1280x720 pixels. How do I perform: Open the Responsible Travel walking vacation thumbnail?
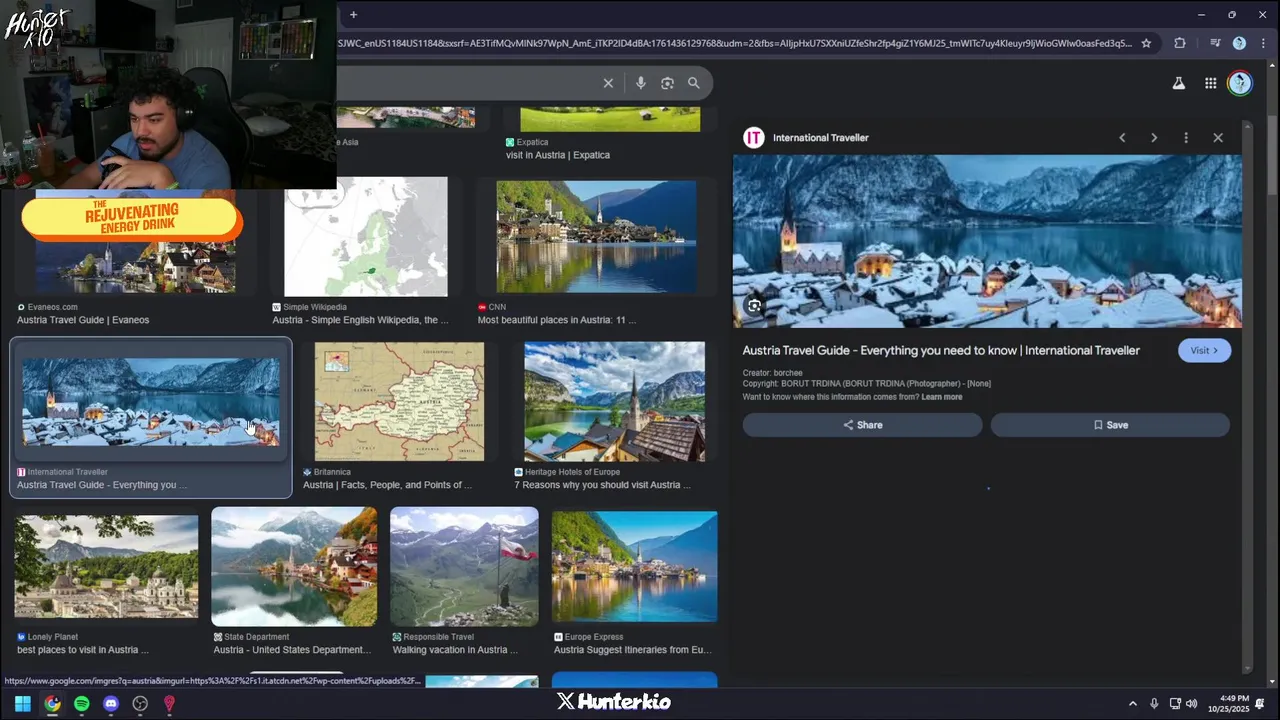click(x=464, y=567)
